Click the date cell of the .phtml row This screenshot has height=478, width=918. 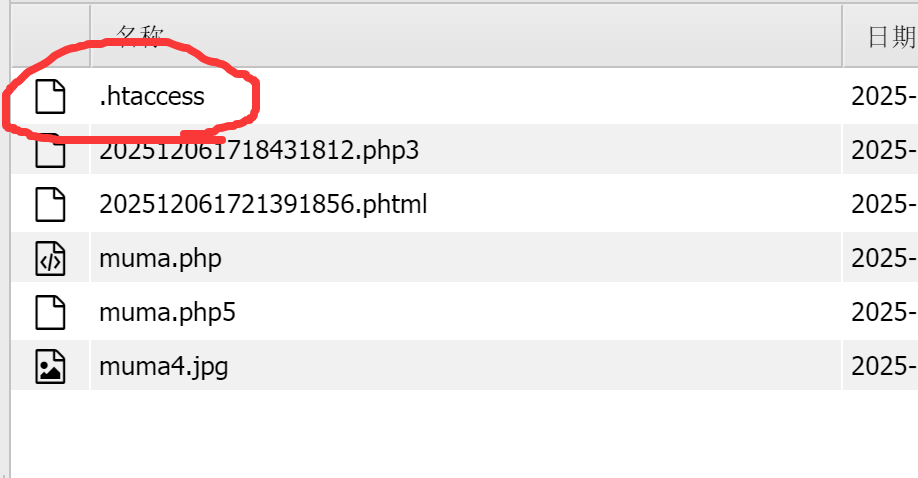point(883,205)
